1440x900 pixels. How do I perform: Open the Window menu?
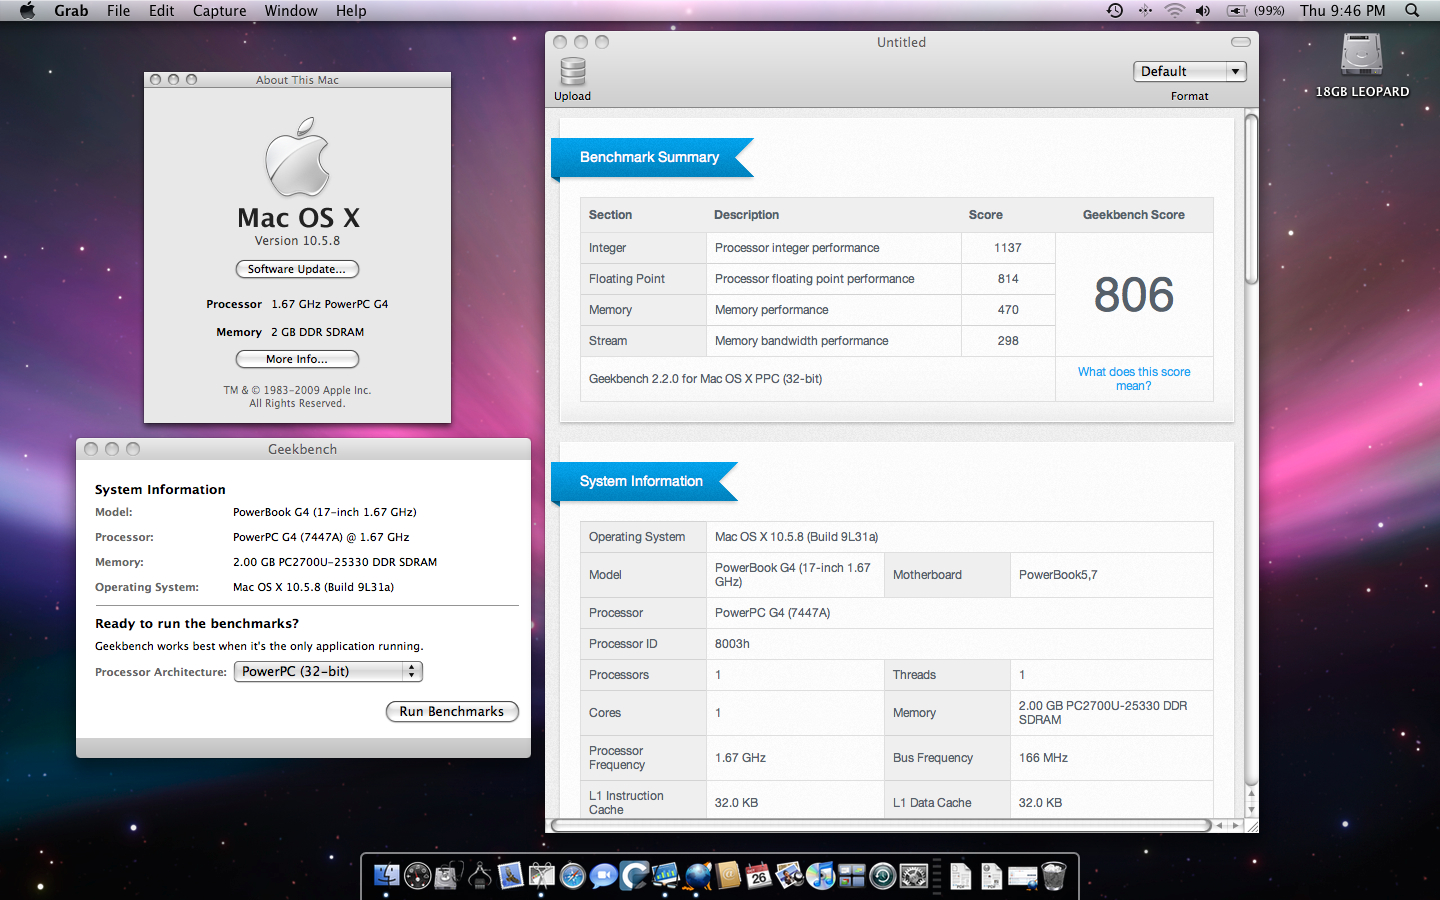(291, 10)
